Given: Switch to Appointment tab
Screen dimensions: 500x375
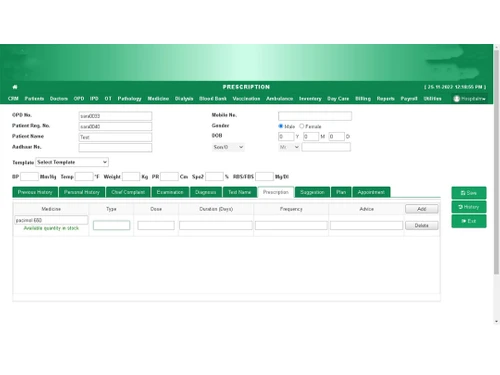Looking at the screenshot, I should (x=371, y=192).
